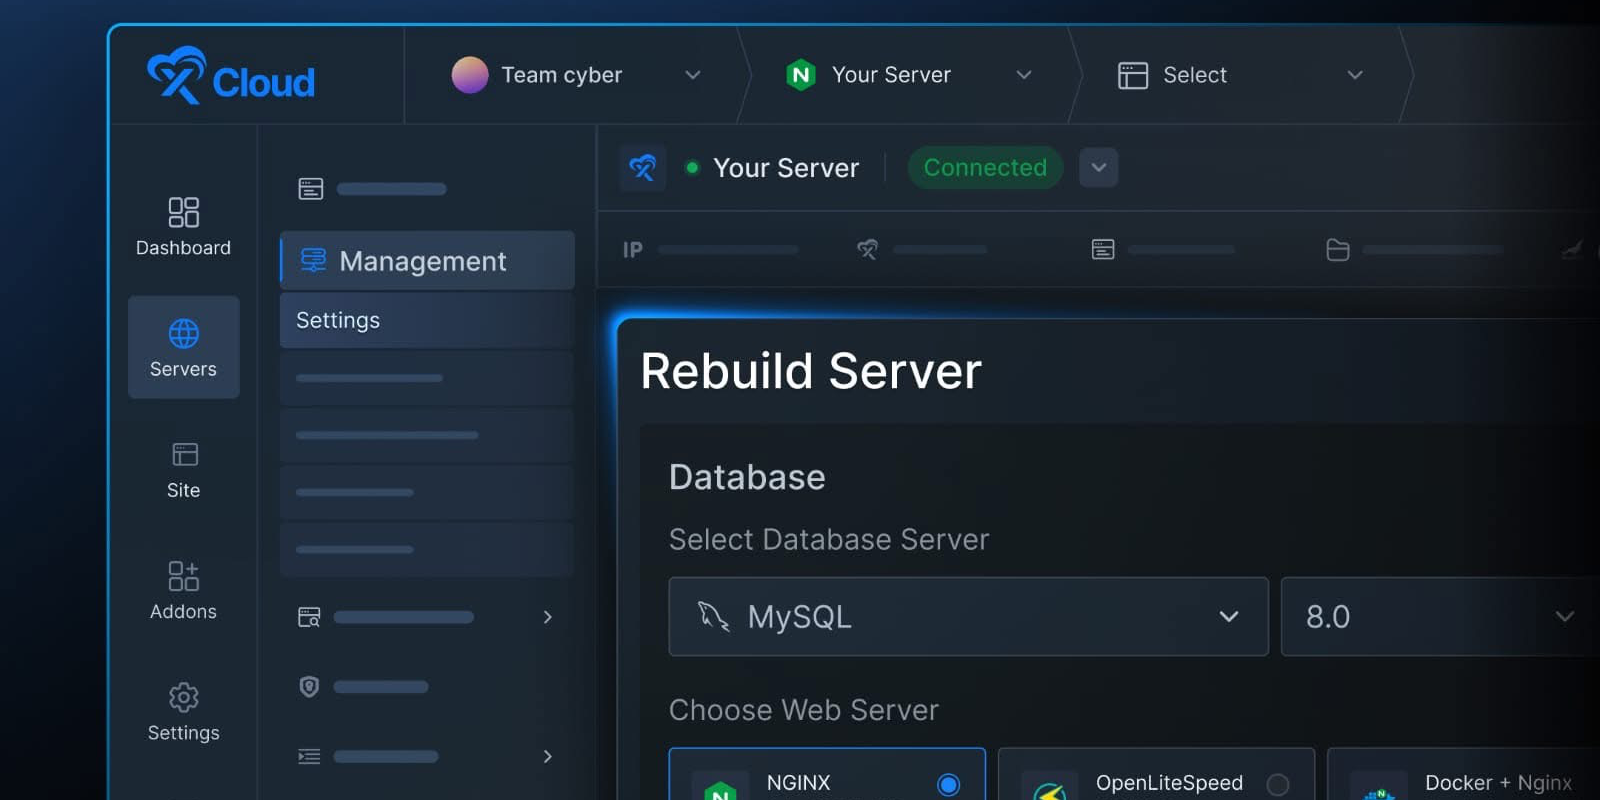Click the site window icon beside Select
1600x800 pixels.
point(1133,75)
